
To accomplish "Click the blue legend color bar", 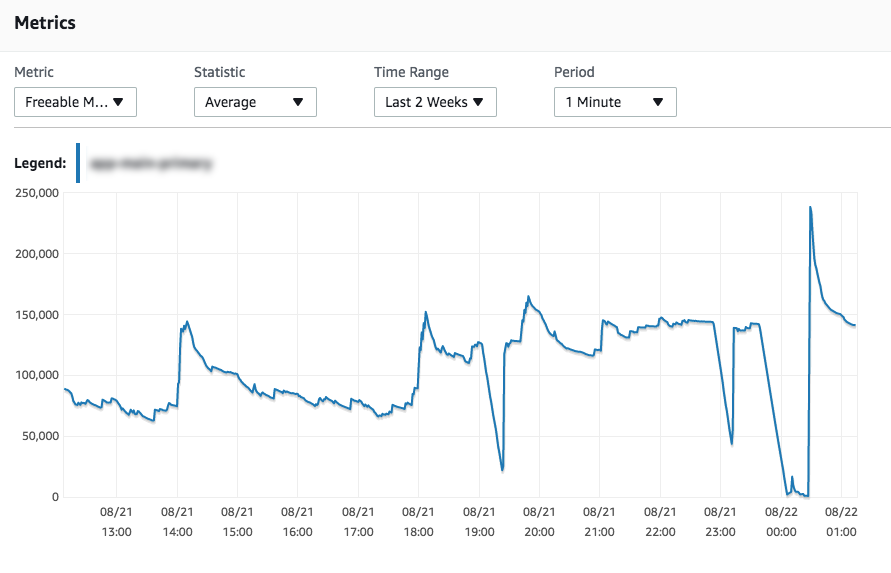I will (x=78, y=163).
